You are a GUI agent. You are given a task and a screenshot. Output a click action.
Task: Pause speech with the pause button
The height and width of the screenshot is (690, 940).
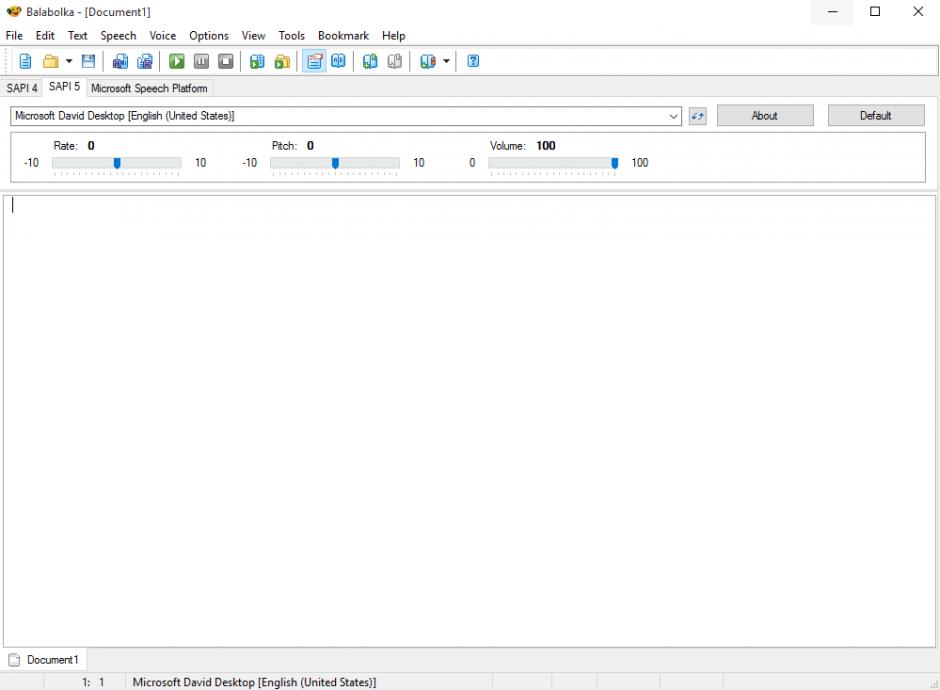coord(201,61)
